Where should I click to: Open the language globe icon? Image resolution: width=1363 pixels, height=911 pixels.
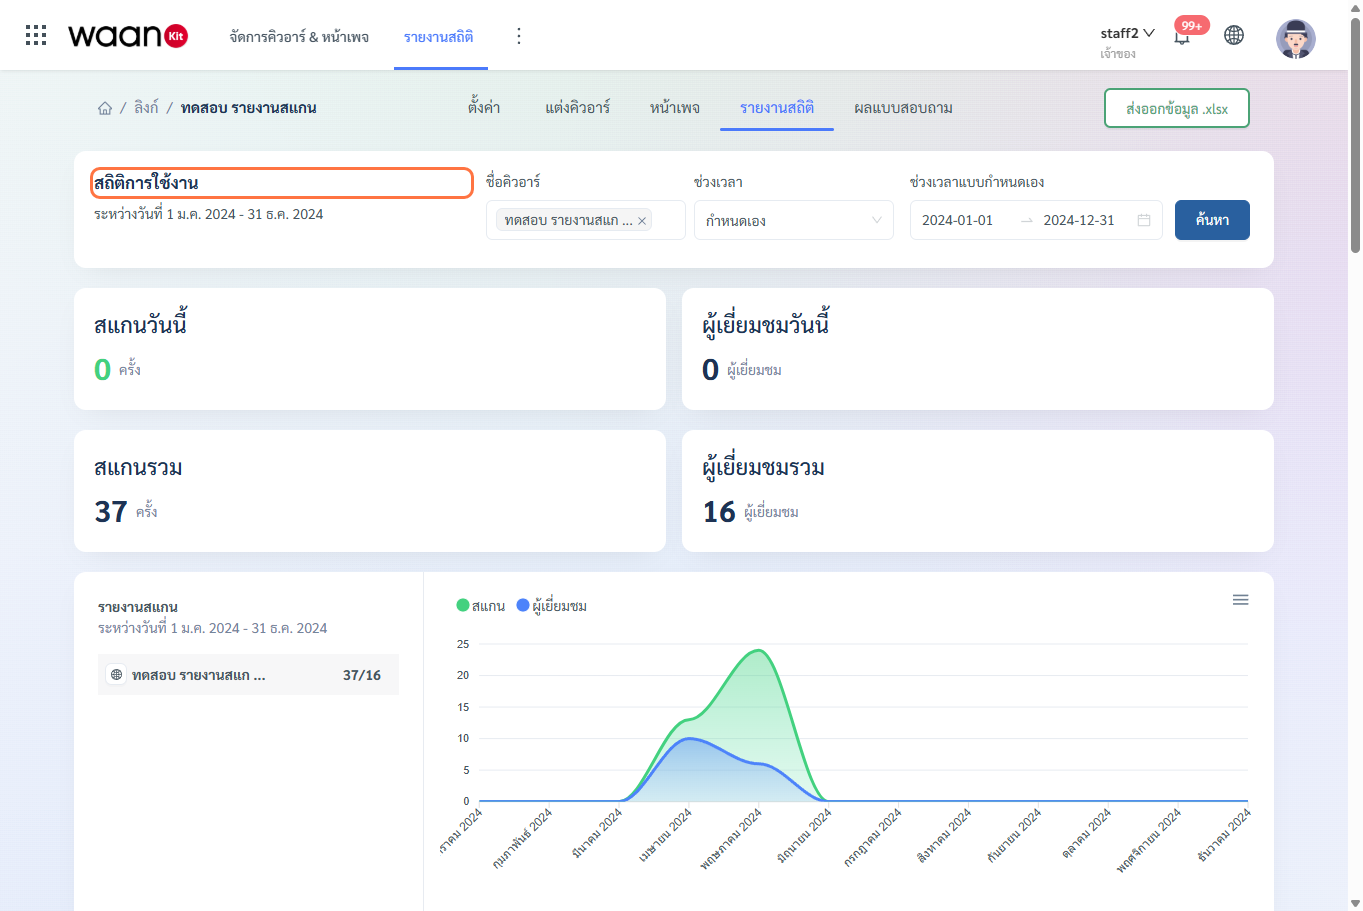[1234, 35]
